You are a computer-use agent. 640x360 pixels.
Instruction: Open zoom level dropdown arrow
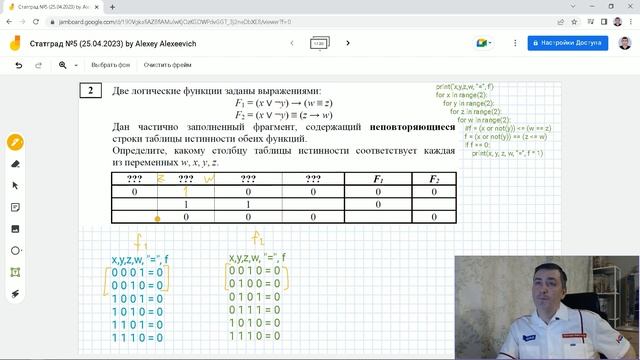(76, 65)
